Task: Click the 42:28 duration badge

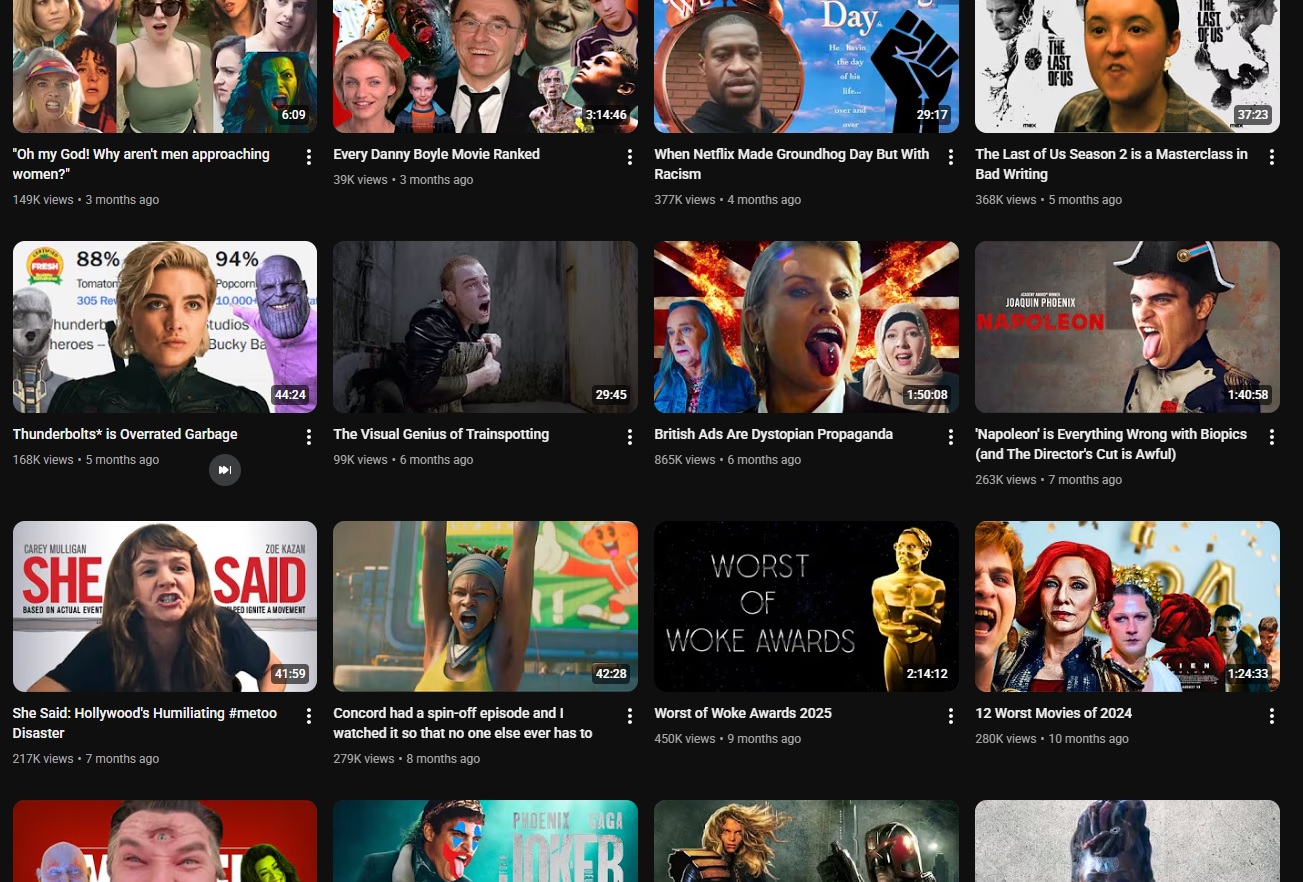Action: tap(611, 674)
